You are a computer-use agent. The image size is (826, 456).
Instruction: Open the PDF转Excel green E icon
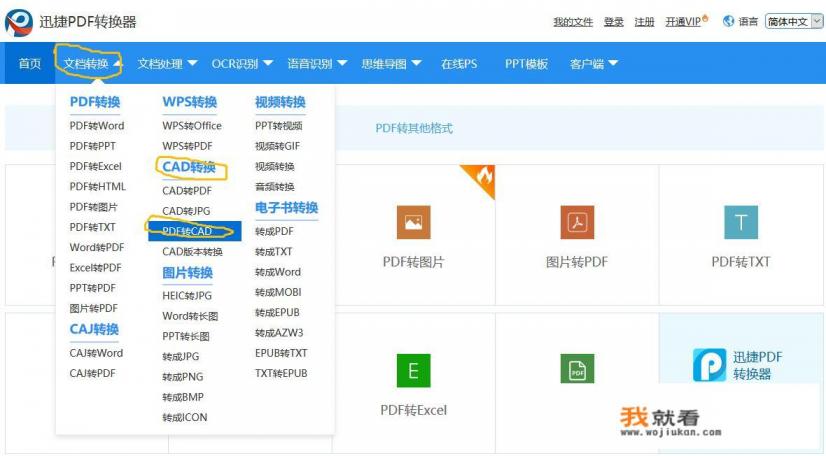coord(414,370)
